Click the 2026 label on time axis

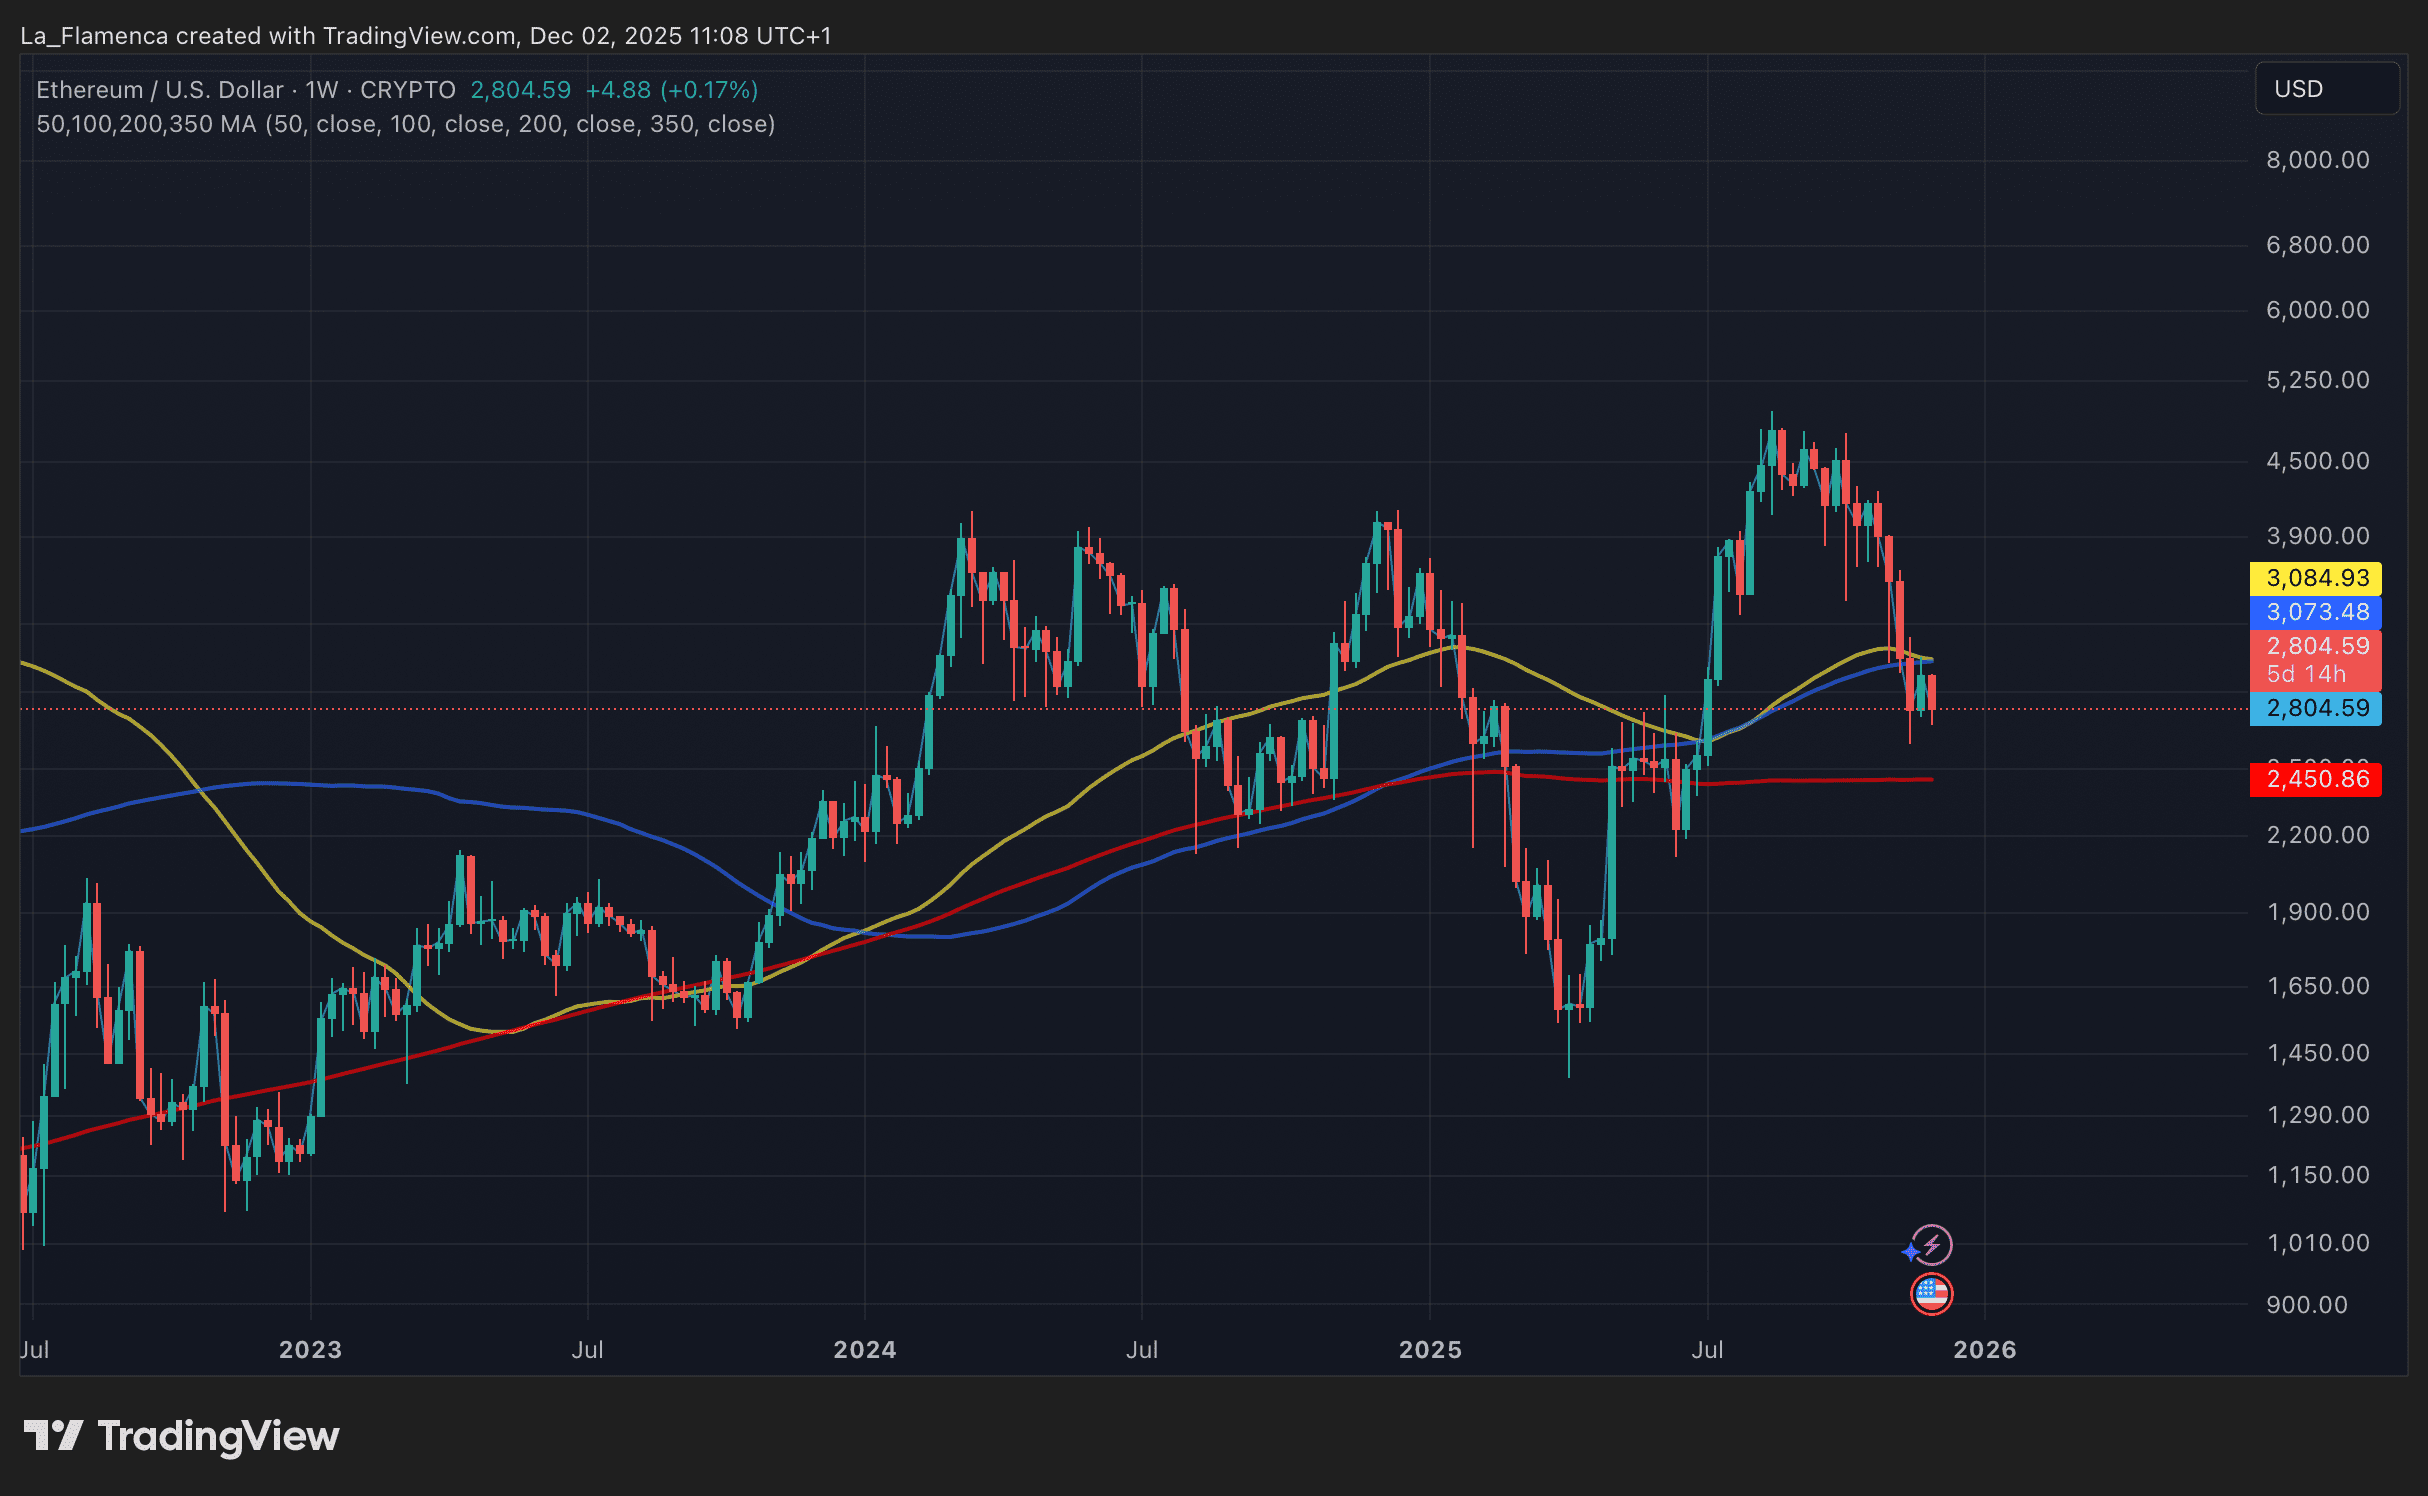(1984, 1349)
